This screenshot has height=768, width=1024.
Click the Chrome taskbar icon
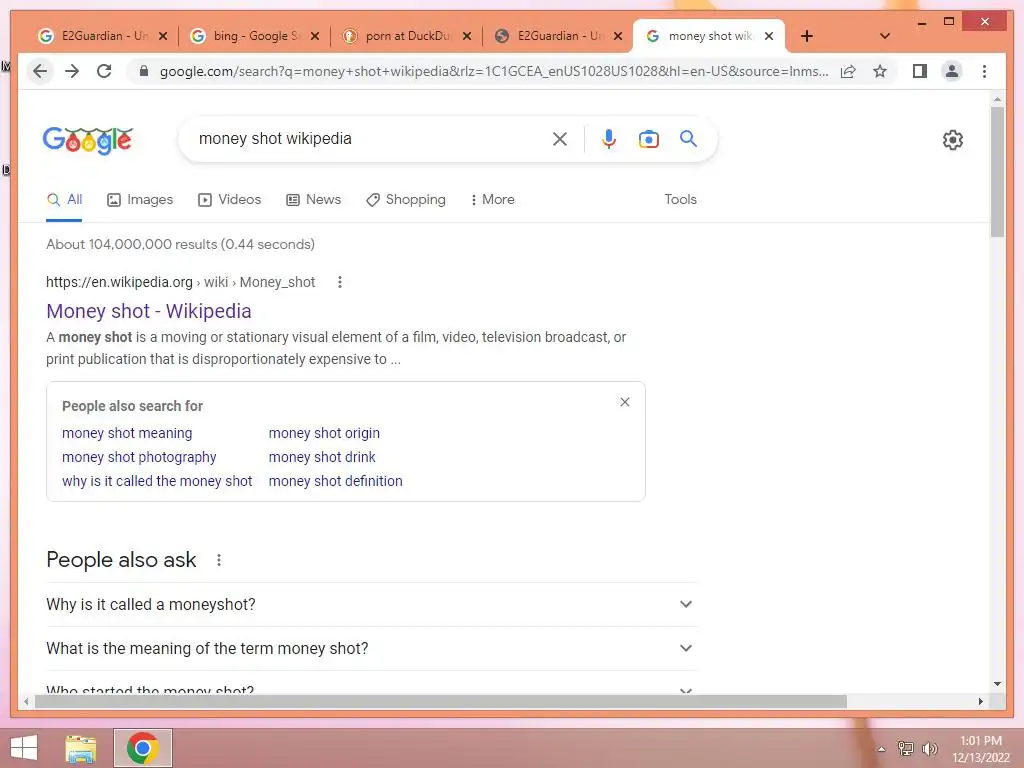pos(143,748)
